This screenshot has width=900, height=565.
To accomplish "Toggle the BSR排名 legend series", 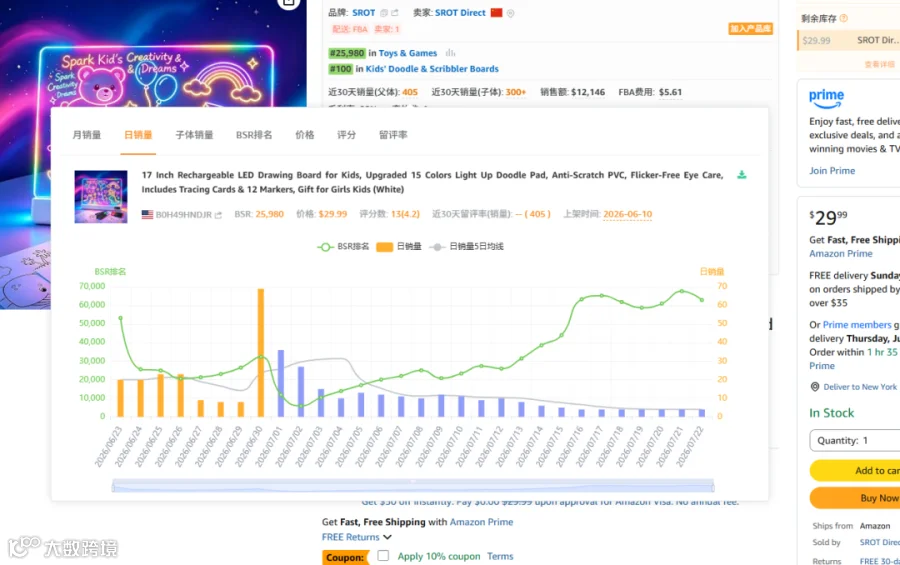I will pyautogui.click(x=343, y=246).
